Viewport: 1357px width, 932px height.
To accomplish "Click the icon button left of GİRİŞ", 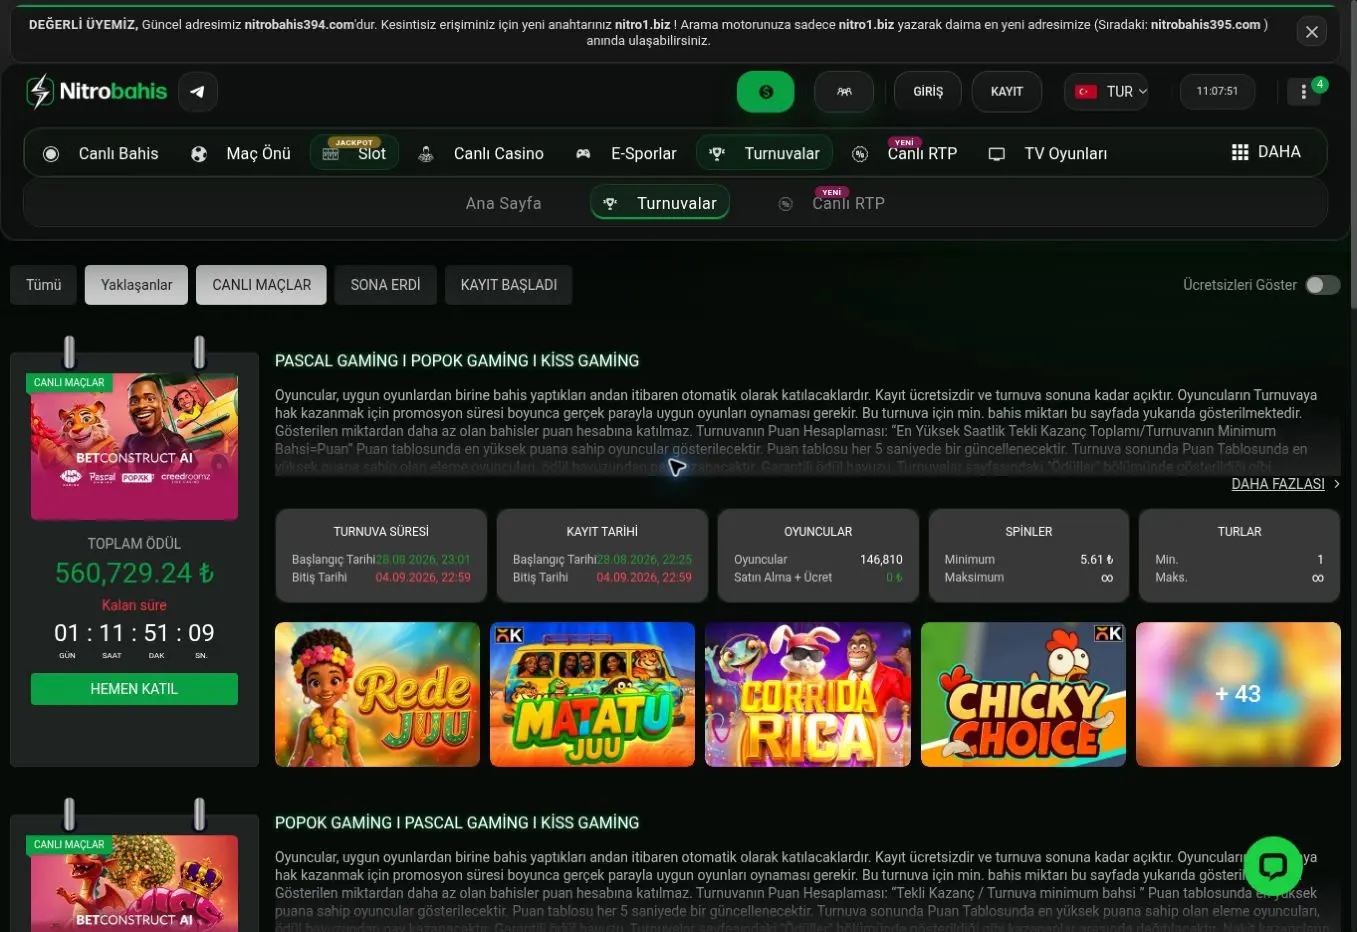I will (844, 92).
